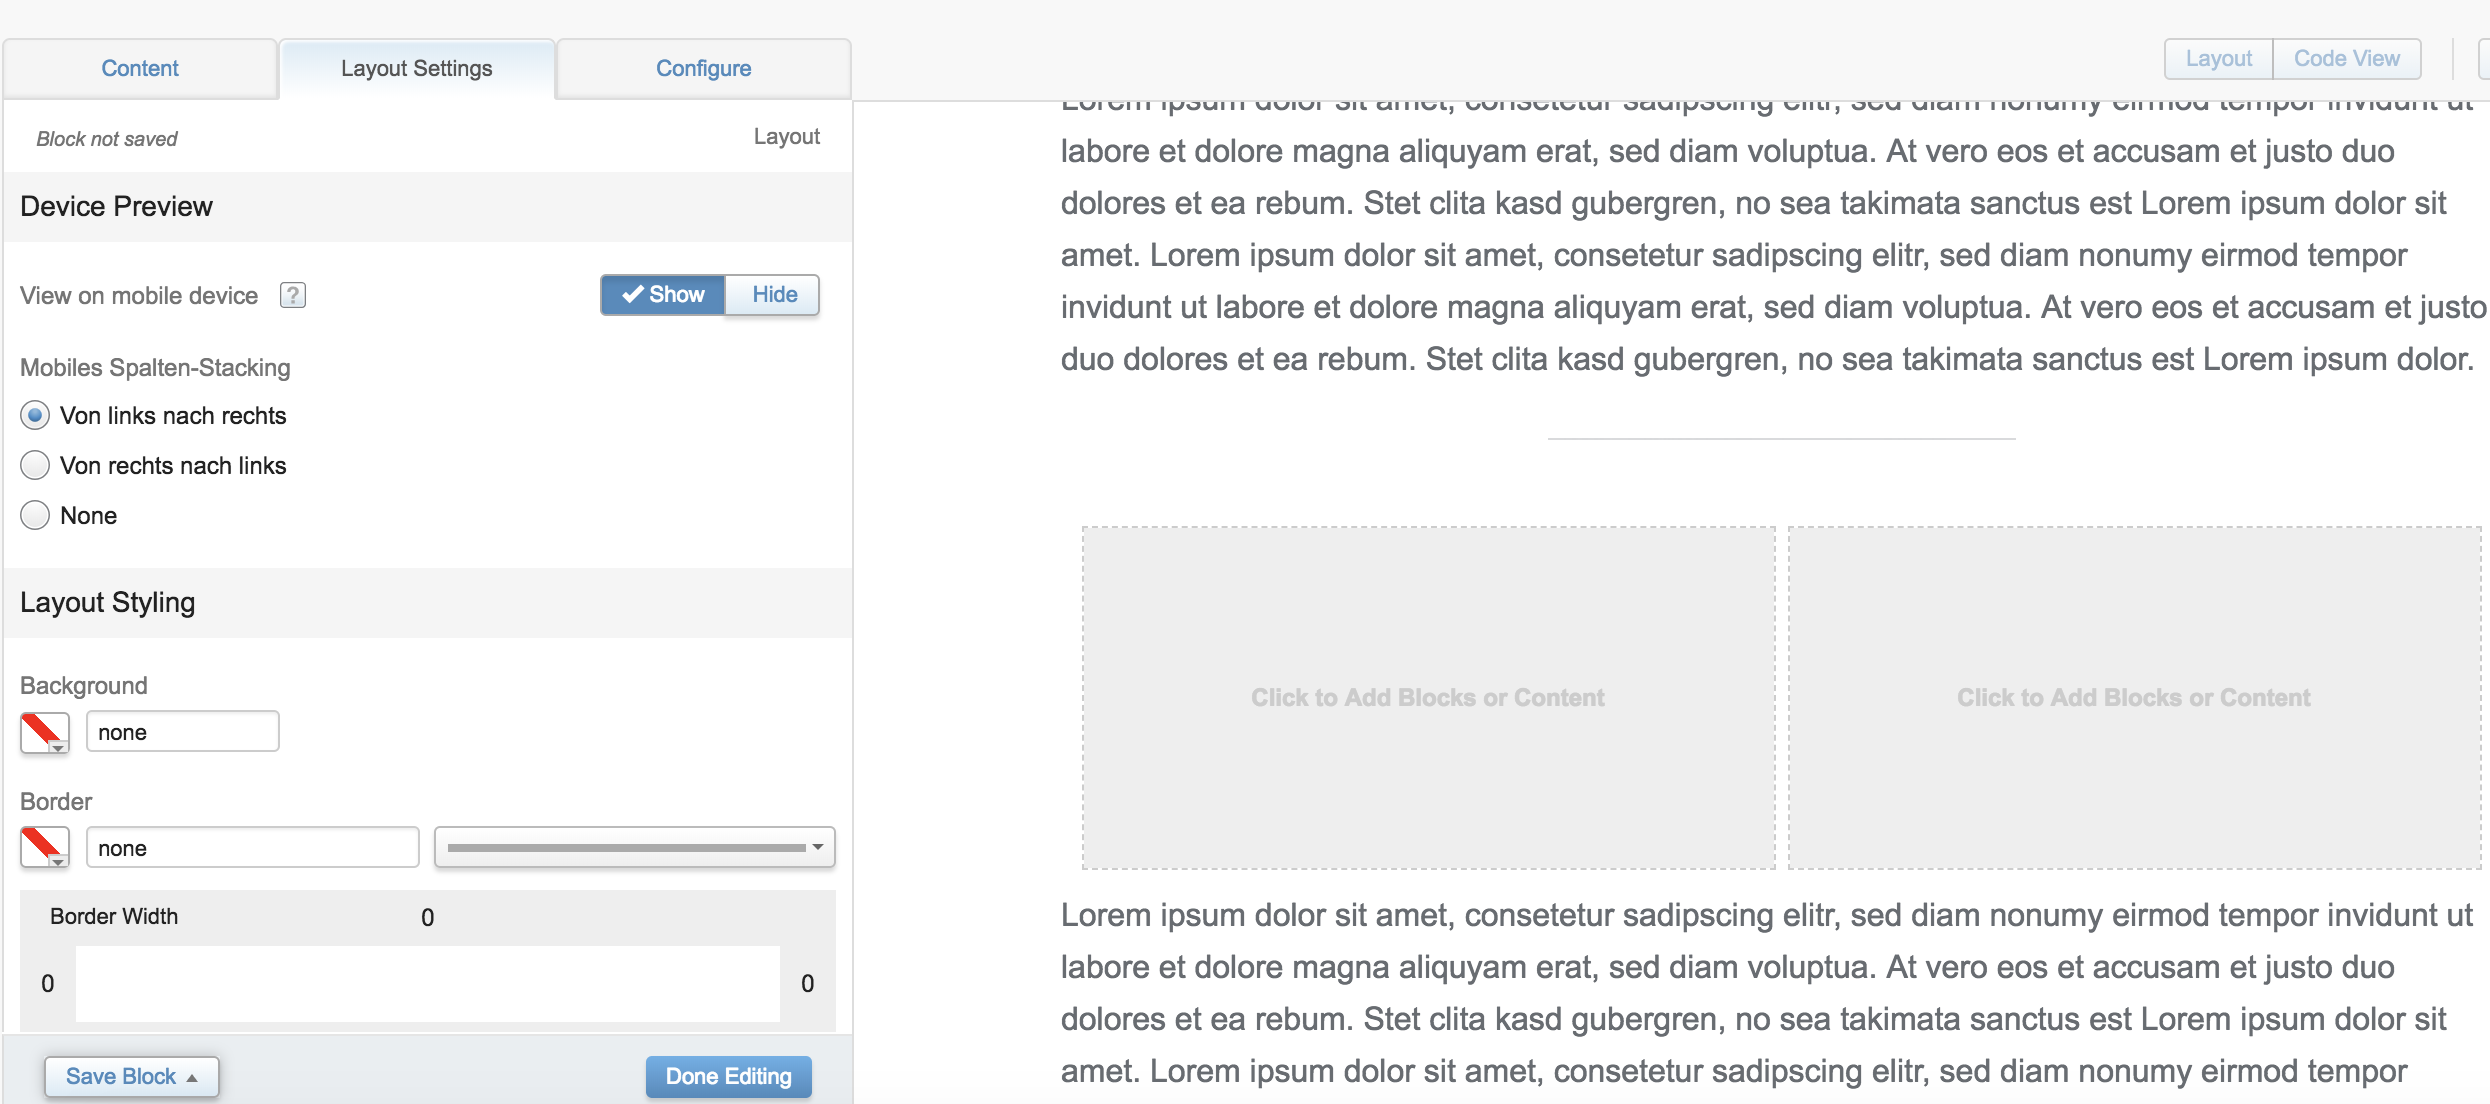Viewport: 2490px width, 1104px height.
Task: Click 'Click to Add Blocks or Content' left column
Action: point(1426,696)
